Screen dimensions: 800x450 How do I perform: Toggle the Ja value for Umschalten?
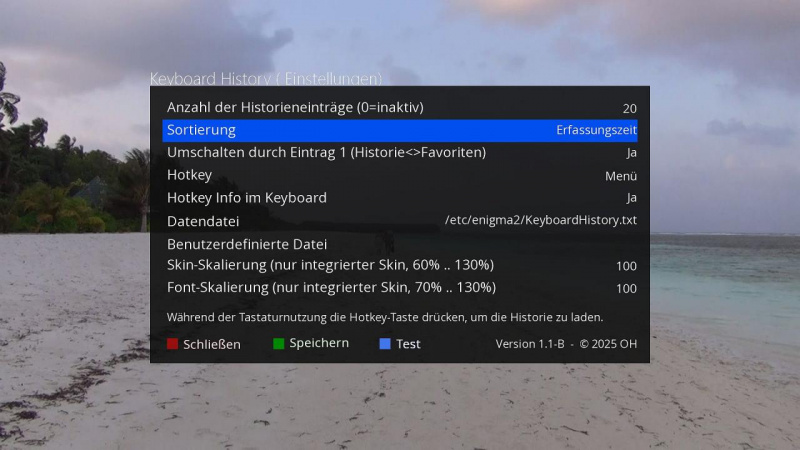click(x=632, y=153)
